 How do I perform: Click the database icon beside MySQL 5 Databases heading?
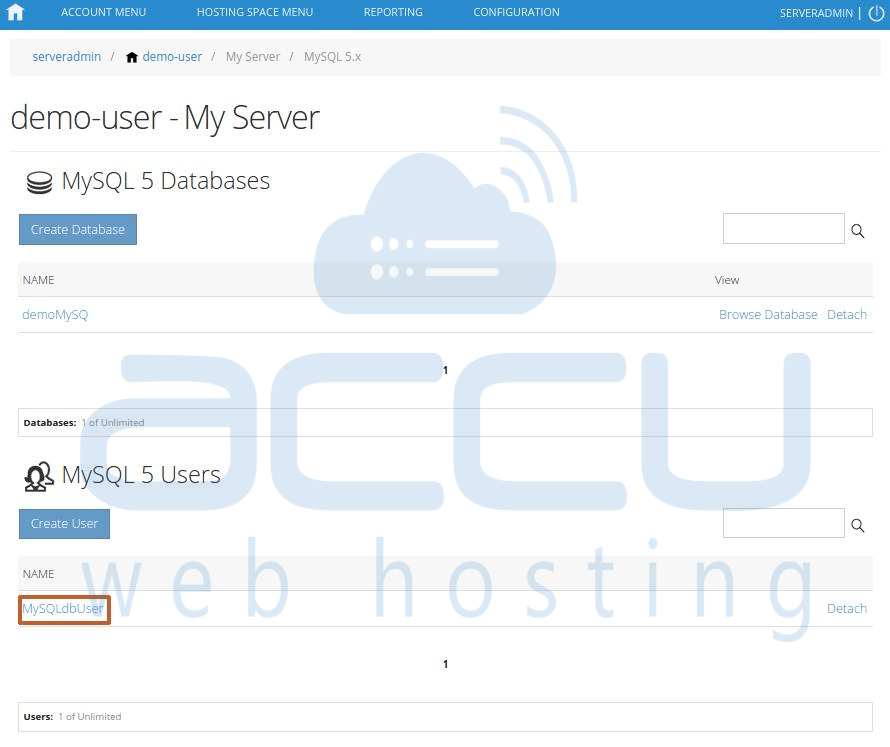click(38, 182)
